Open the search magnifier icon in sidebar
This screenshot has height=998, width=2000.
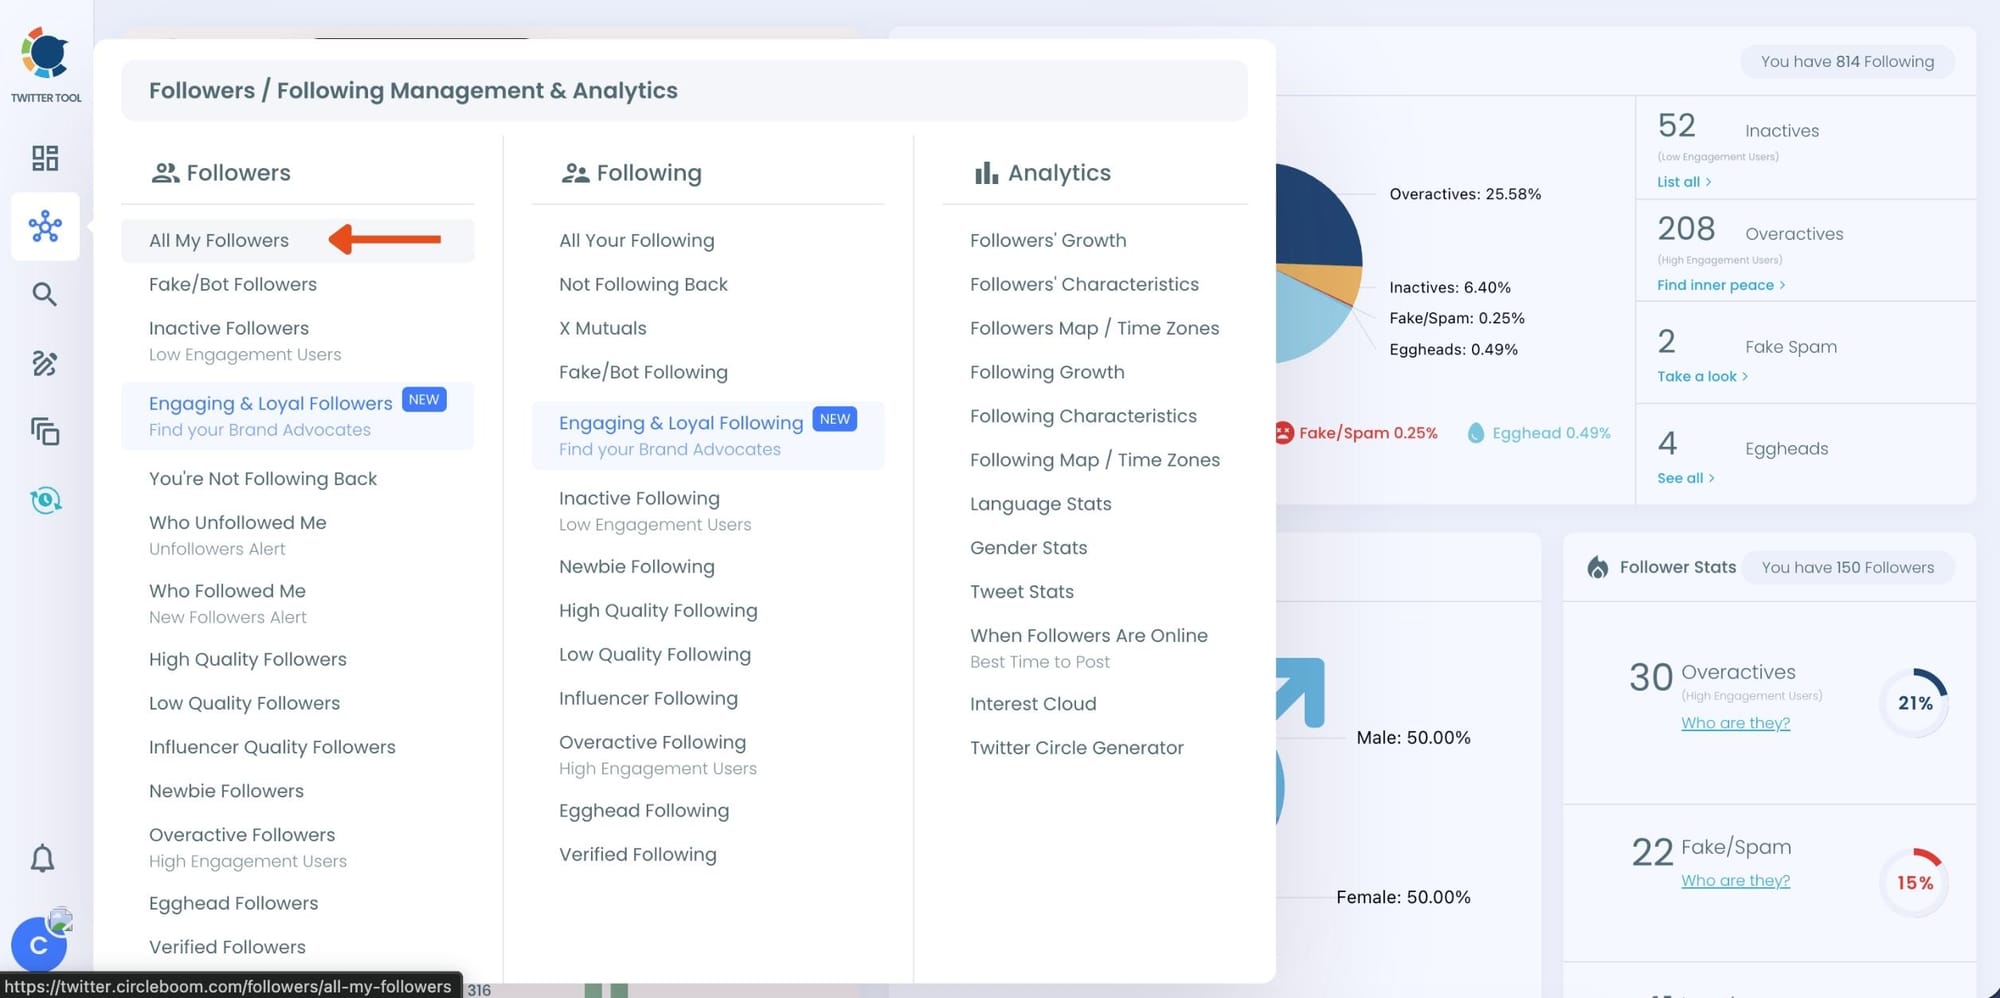coord(45,294)
